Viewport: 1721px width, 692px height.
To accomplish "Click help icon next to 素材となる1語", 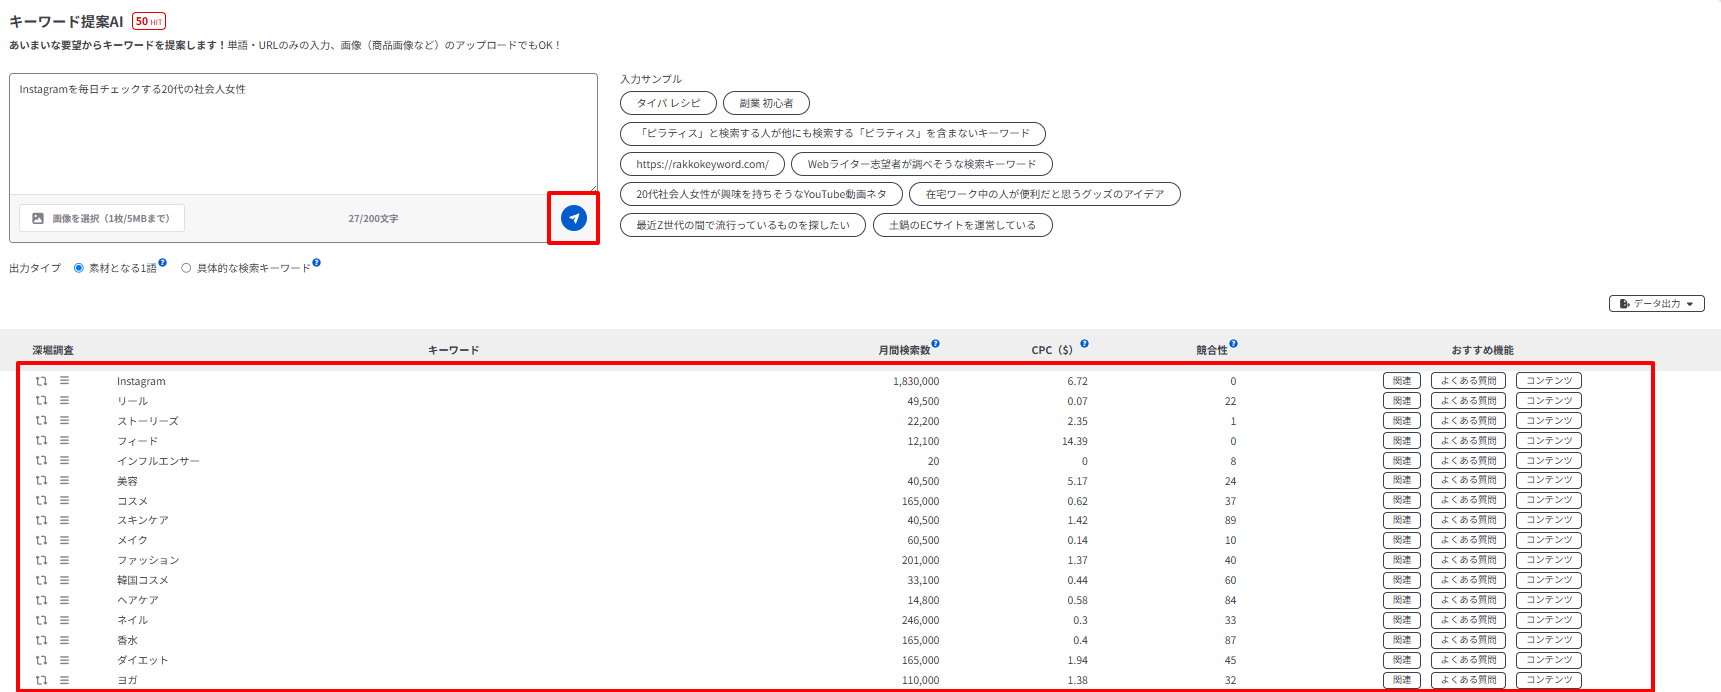I will click(x=163, y=263).
